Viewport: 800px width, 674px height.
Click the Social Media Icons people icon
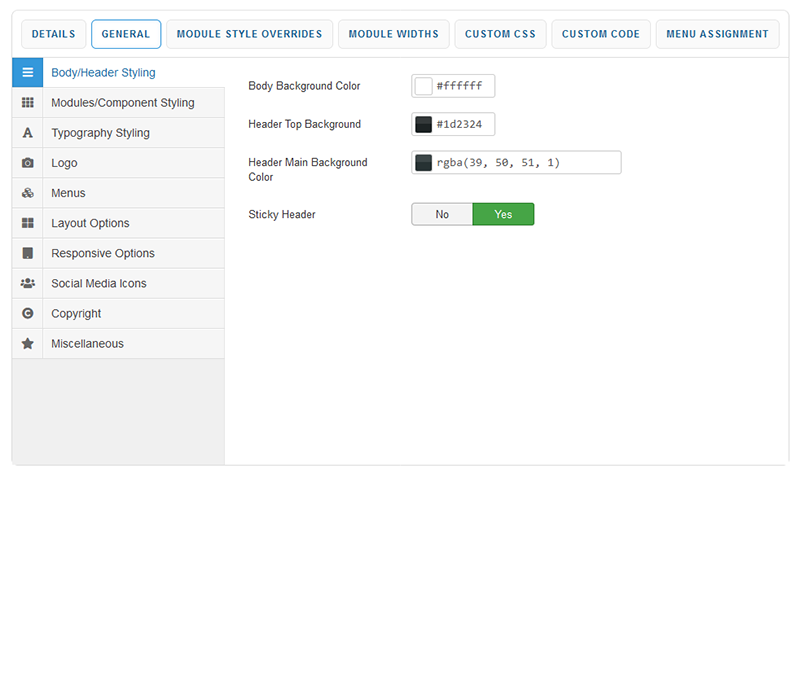tap(27, 283)
